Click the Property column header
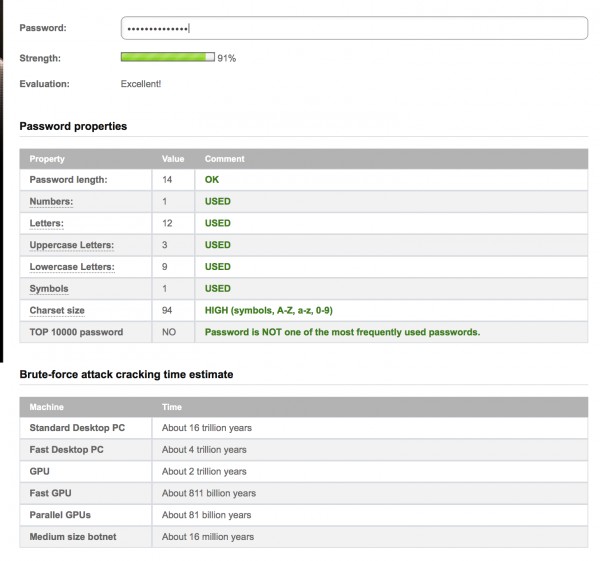600x561 pixels. point(47,159)
